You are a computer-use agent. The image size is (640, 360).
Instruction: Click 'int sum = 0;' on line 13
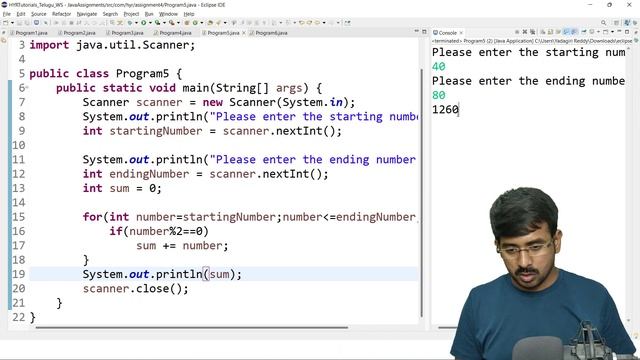(x=122, y=188)
